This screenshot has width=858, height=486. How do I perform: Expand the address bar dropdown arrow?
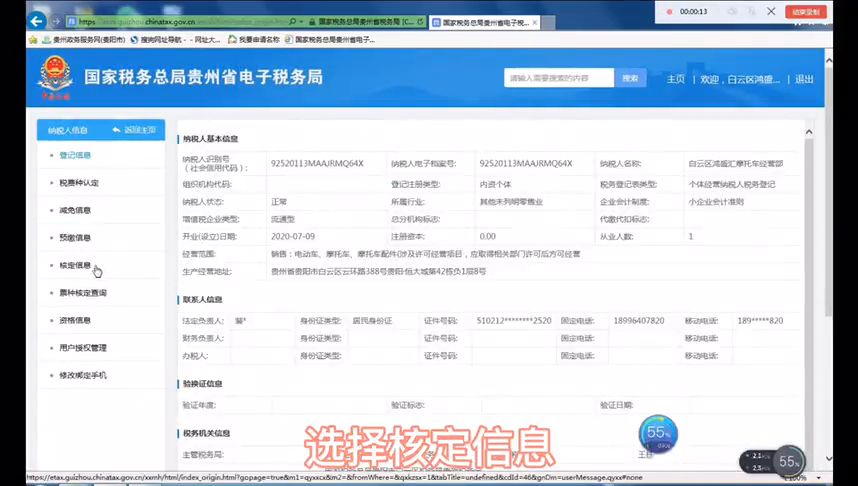coord(302,22)
